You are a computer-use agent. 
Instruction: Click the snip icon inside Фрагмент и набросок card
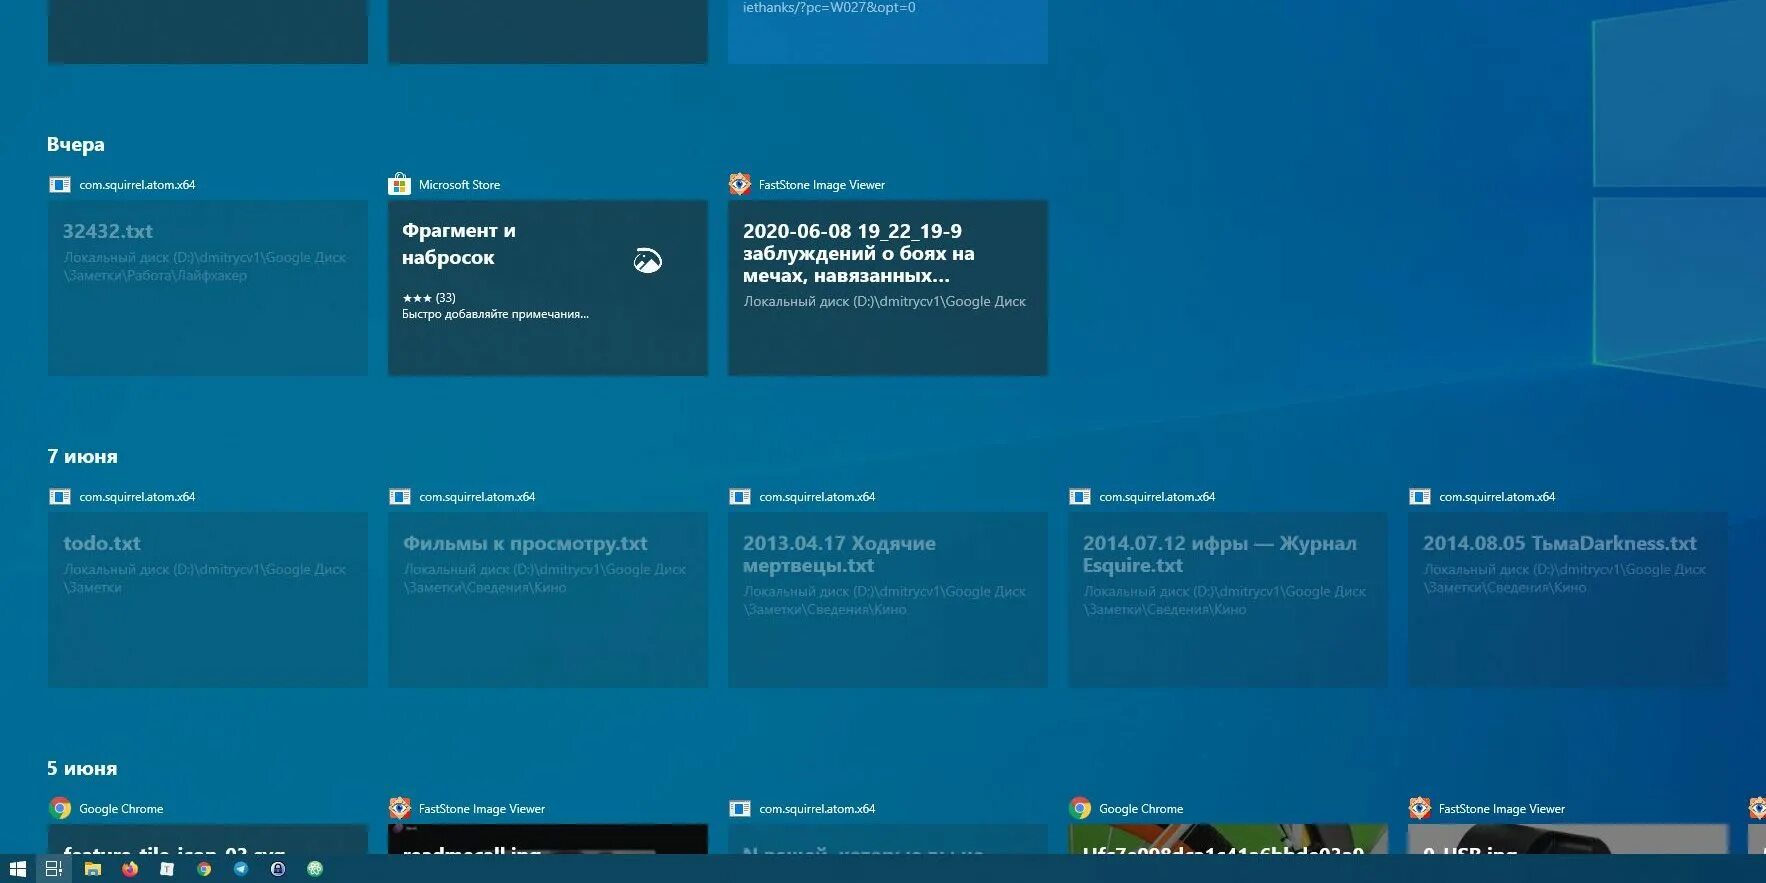click(648, 261)
